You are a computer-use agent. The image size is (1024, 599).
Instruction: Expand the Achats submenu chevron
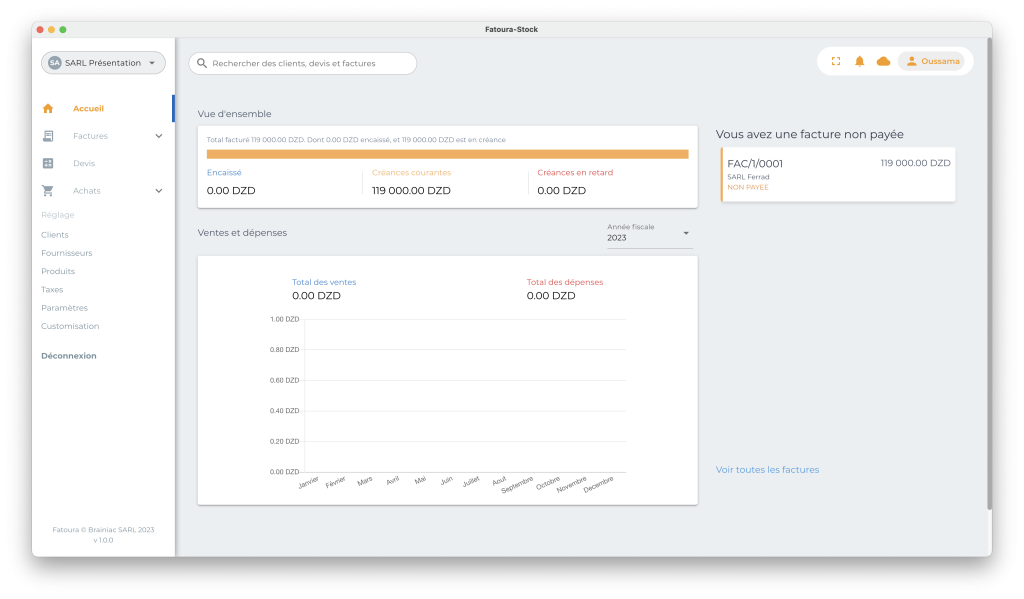[158, 190]
